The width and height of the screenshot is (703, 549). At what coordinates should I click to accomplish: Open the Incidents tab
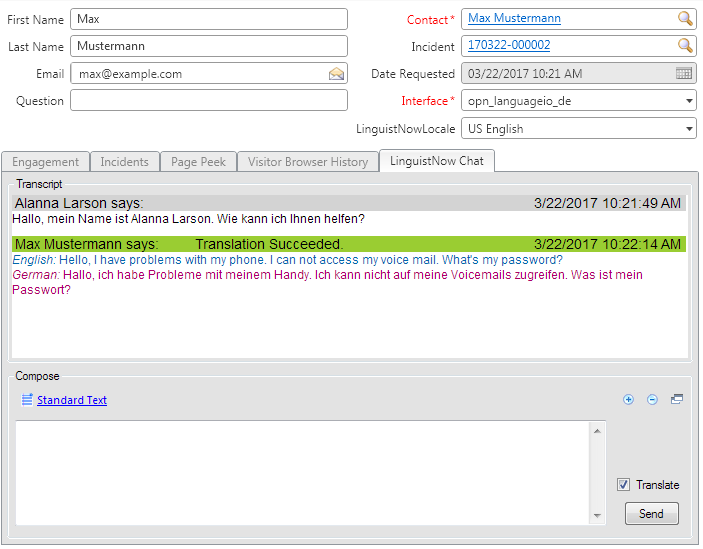pos(125,162)
